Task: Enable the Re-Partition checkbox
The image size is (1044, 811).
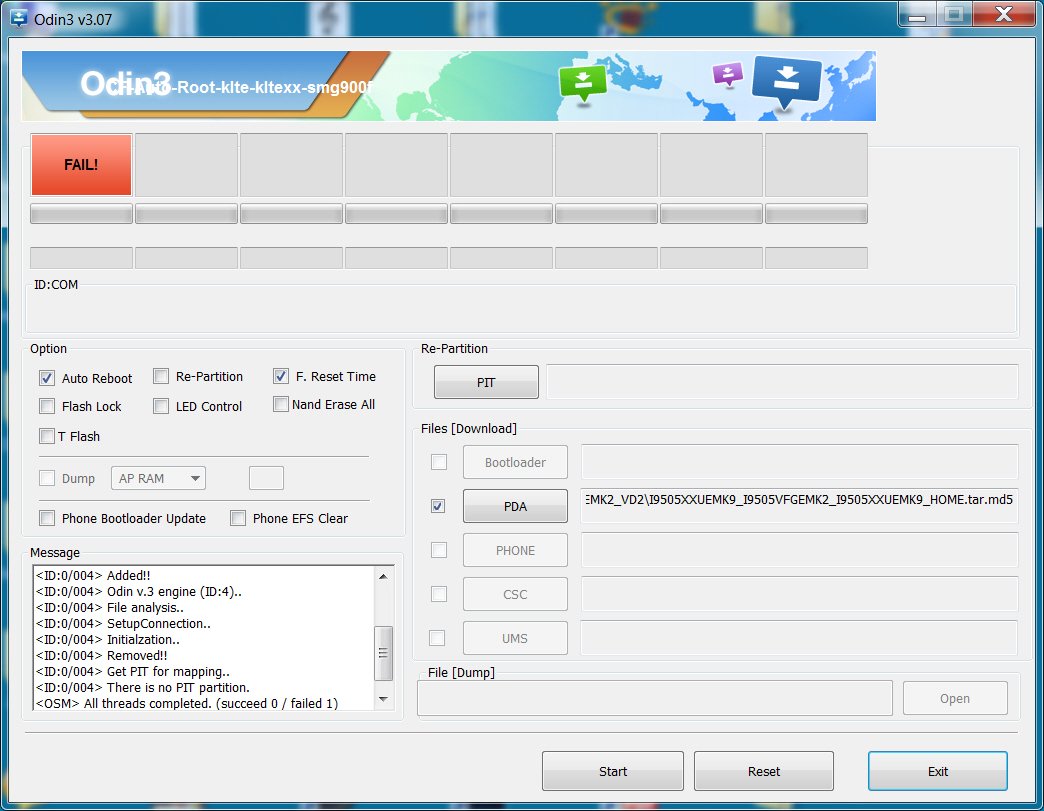Action: click(161, 377)
